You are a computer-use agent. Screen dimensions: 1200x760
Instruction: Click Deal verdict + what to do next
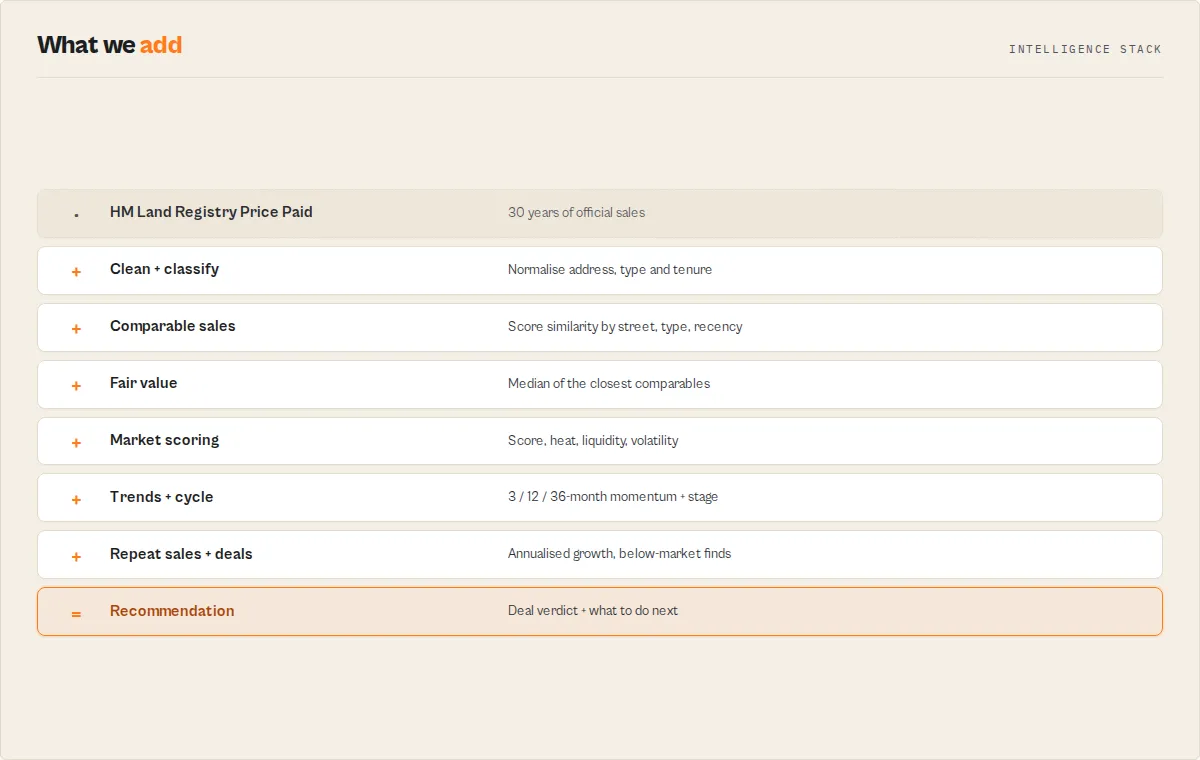point(593,611)
